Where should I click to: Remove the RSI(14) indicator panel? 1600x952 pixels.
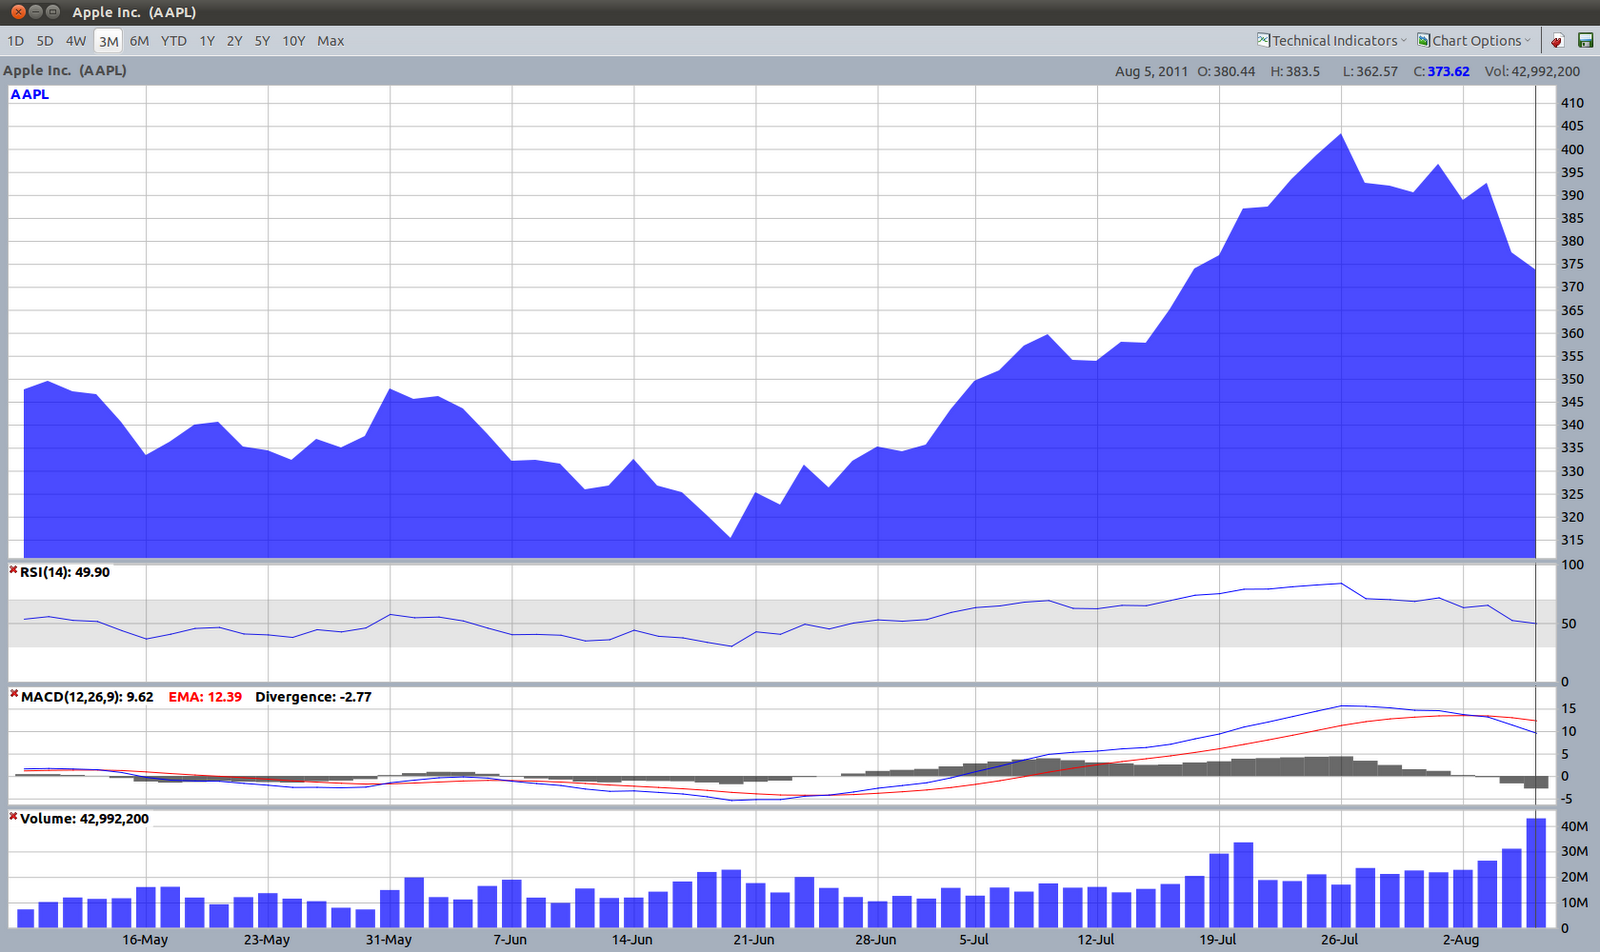click(14, 571)
